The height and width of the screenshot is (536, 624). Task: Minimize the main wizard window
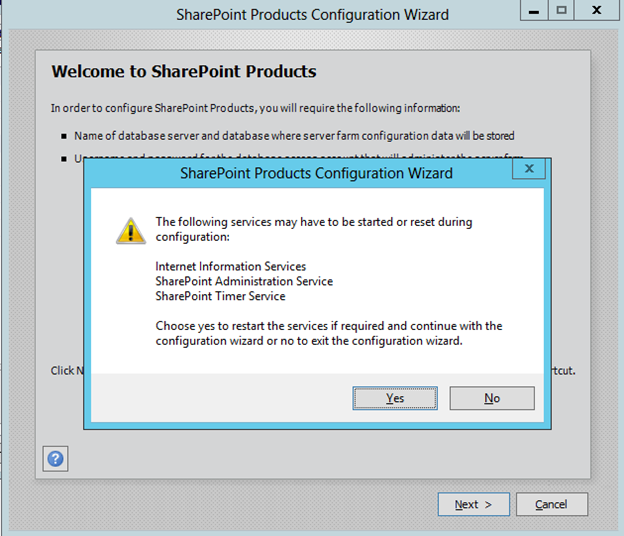pyautogui.click(x=534, y=10)
